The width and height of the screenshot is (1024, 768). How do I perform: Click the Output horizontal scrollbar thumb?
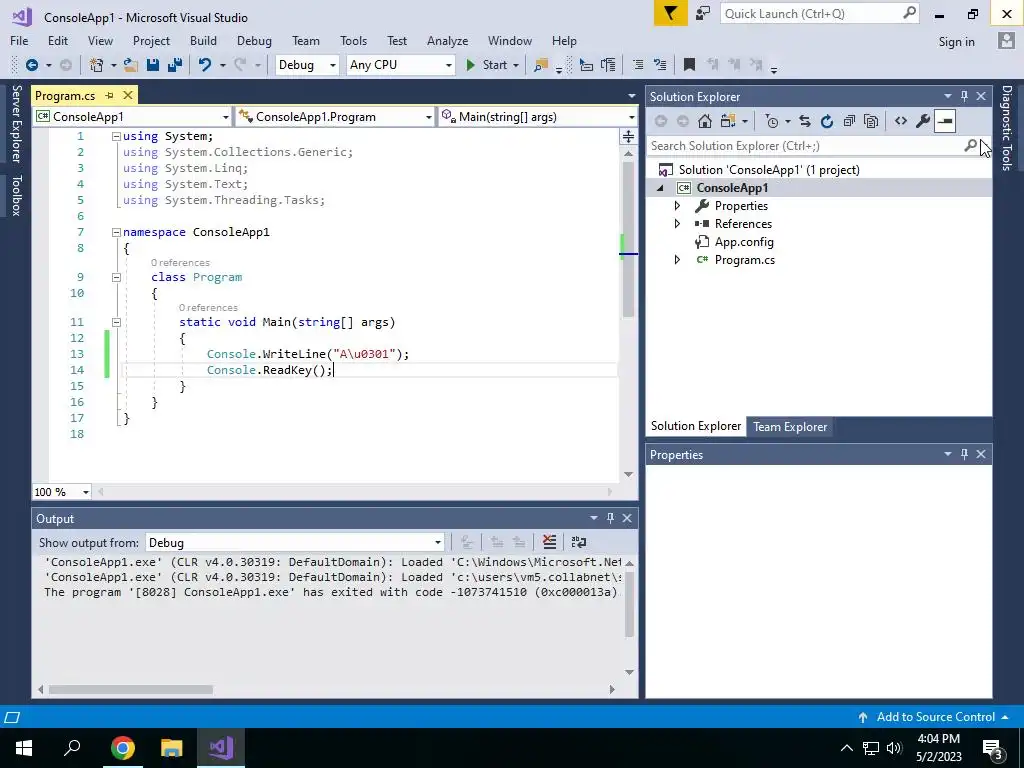click(x=131, y=690)
